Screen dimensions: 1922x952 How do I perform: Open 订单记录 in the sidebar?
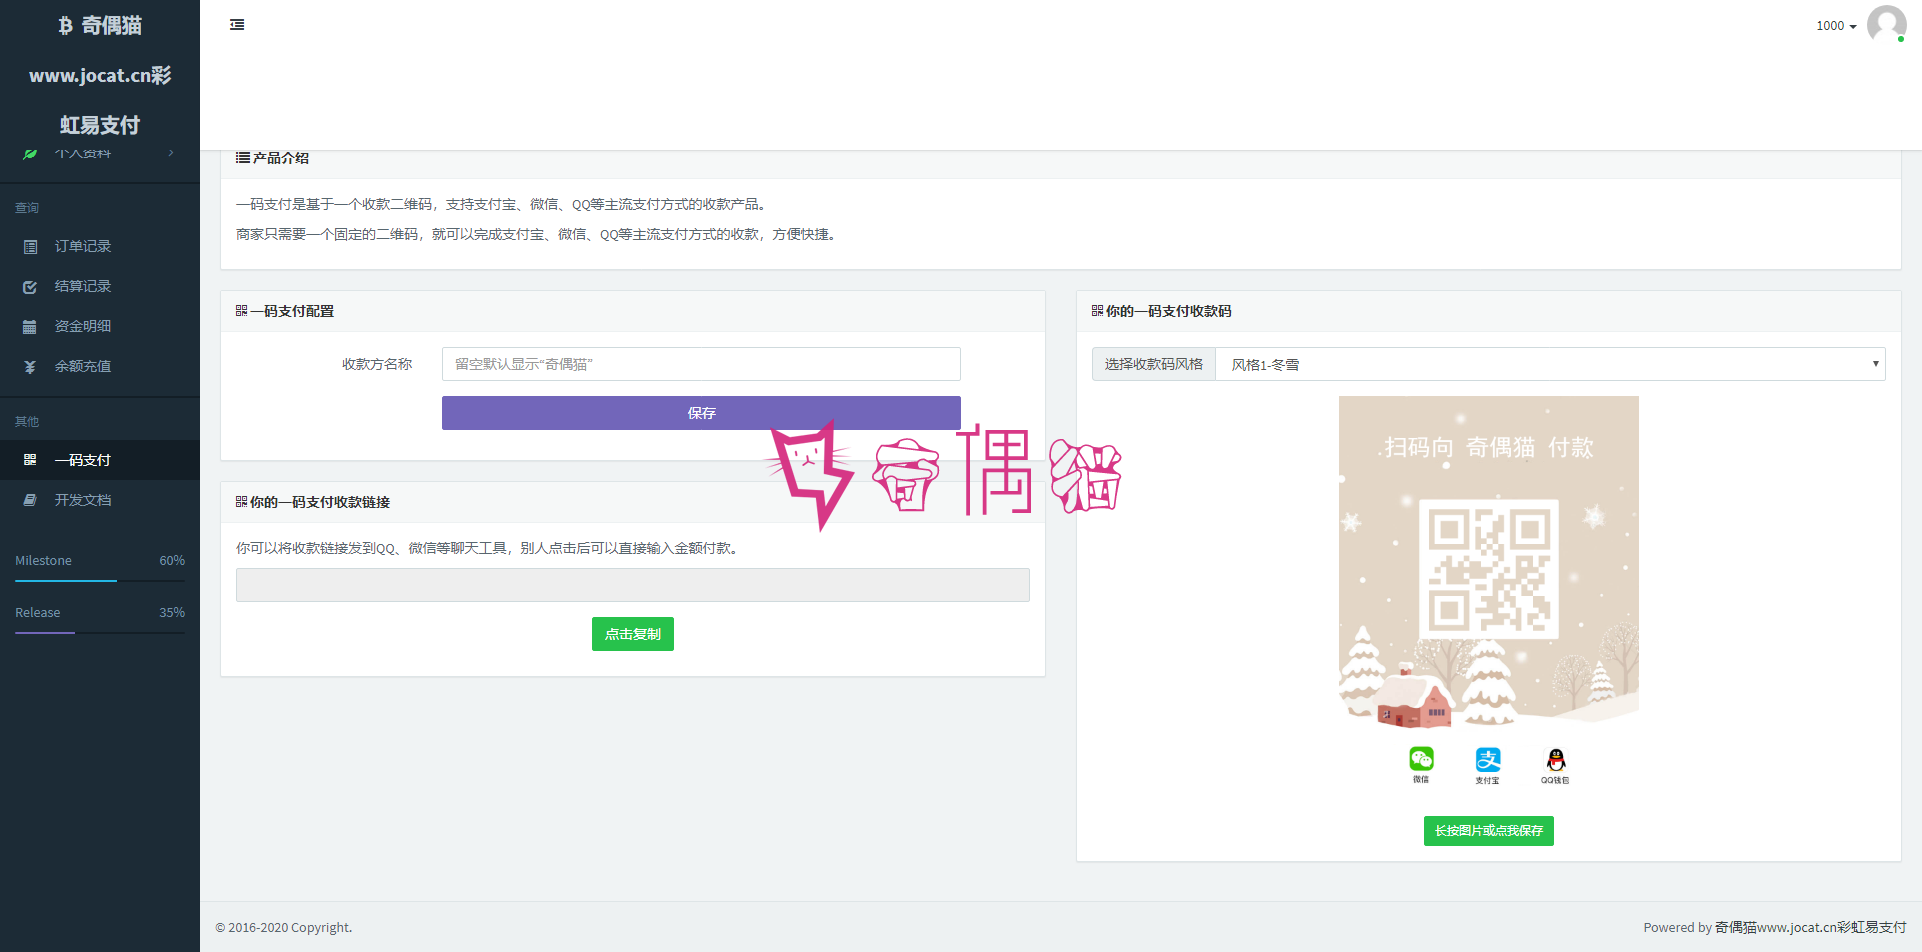(x=100, y=246)
